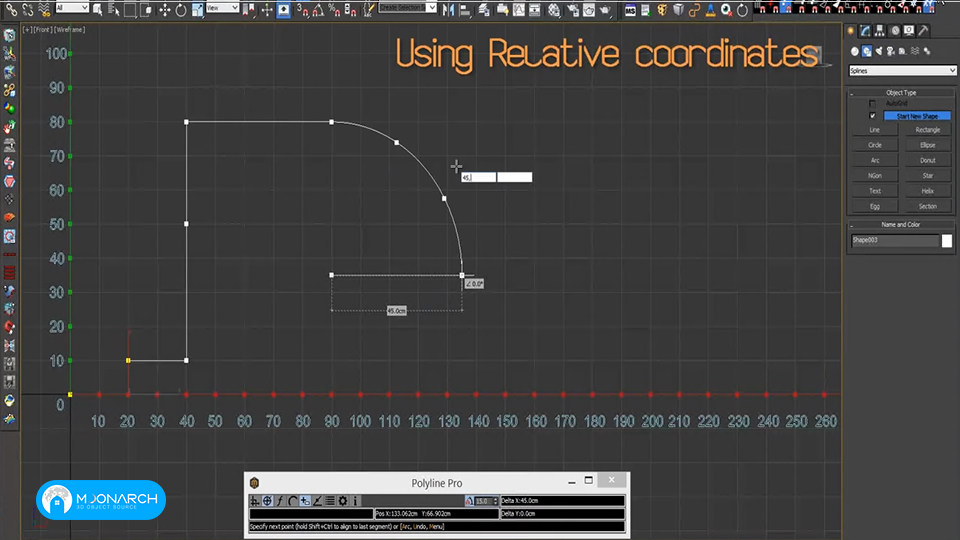
Task: Click the Line shape button
Action: click(x=875, y=130)
